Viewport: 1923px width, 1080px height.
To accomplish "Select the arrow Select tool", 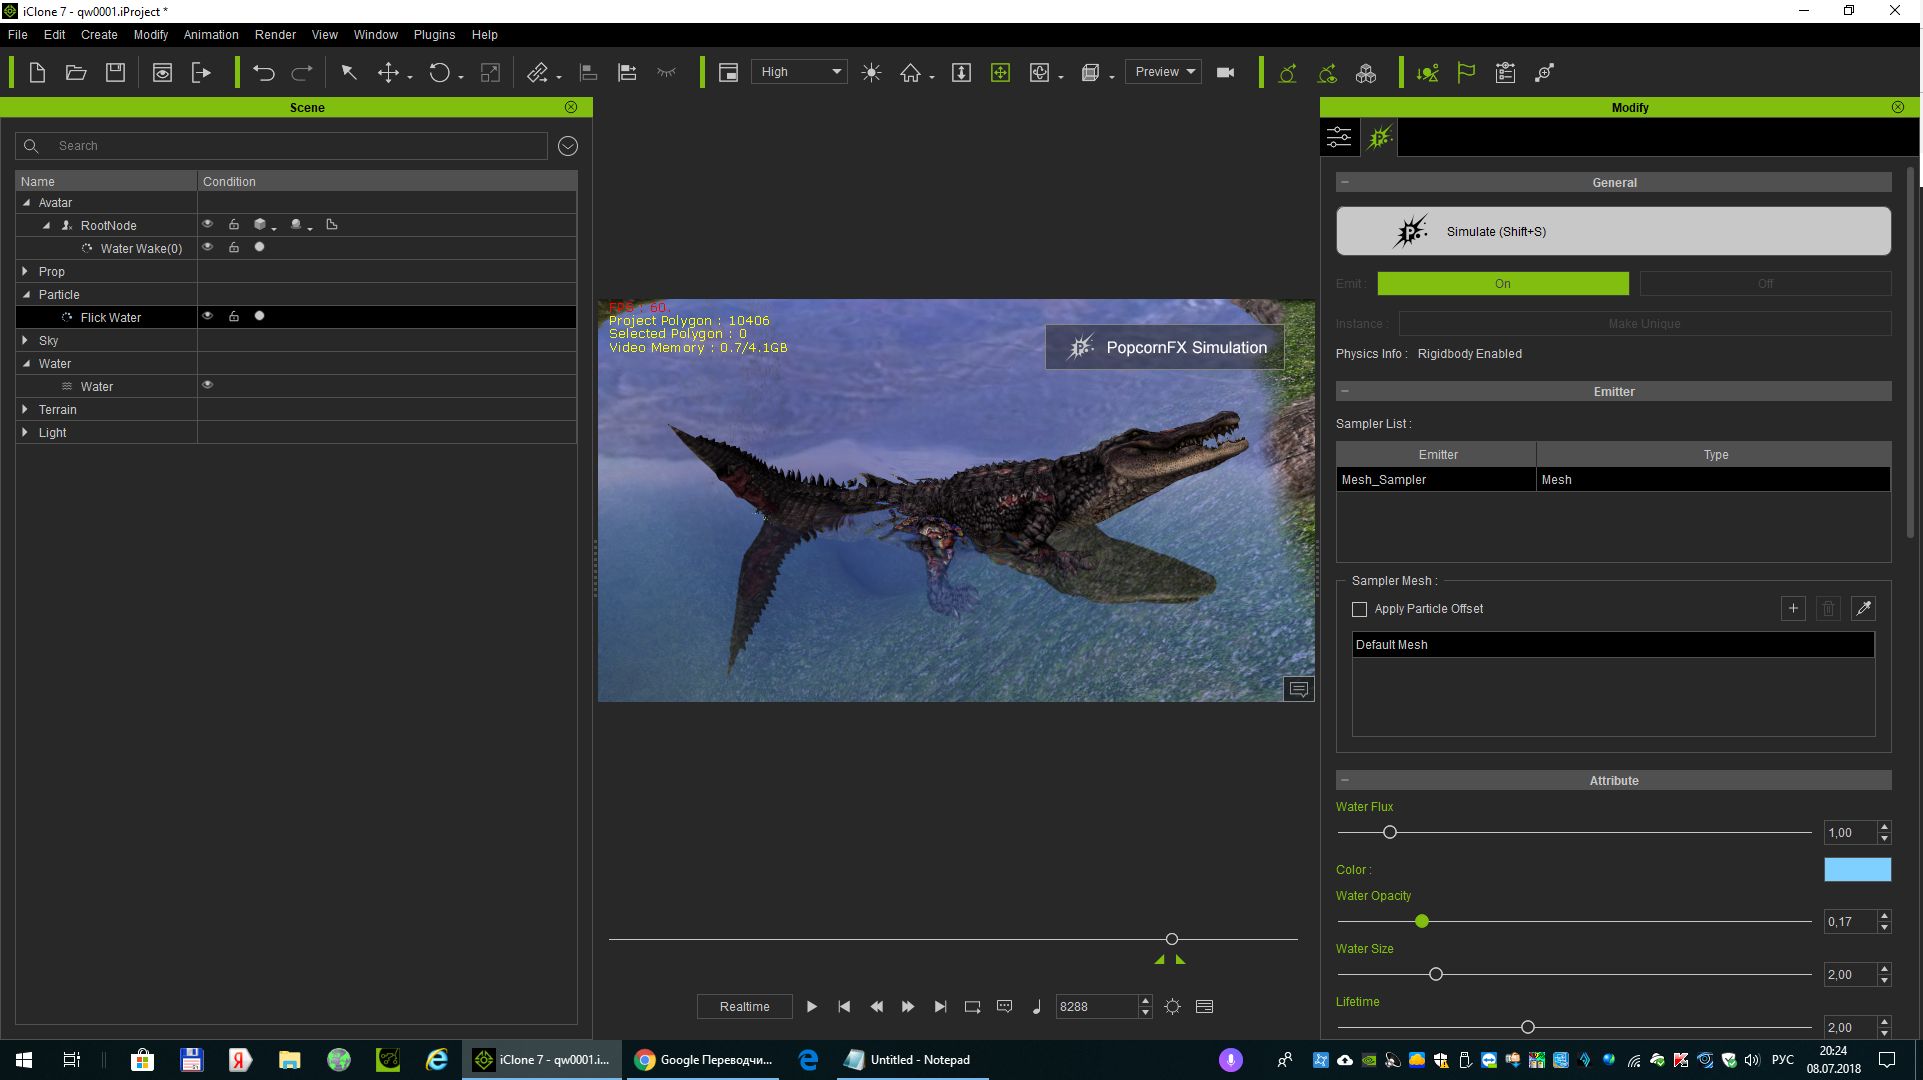I will coord(349,72).
